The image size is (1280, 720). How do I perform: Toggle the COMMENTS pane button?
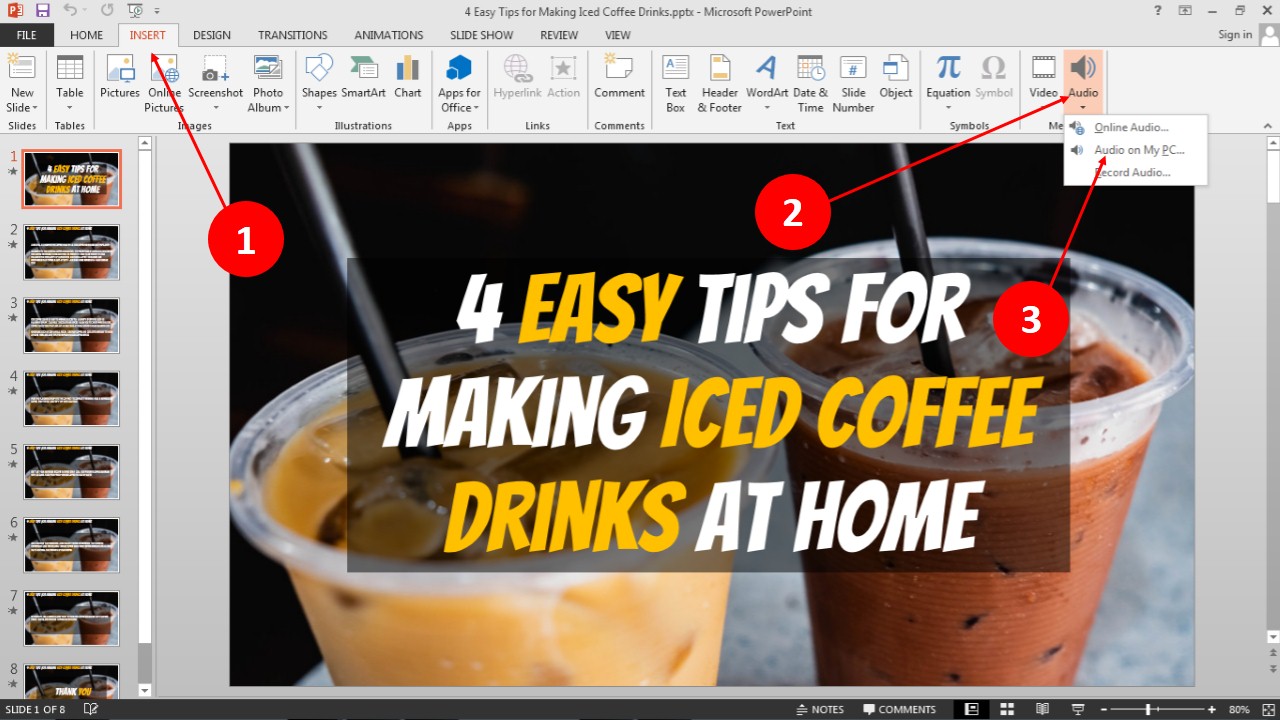(900, 709)
